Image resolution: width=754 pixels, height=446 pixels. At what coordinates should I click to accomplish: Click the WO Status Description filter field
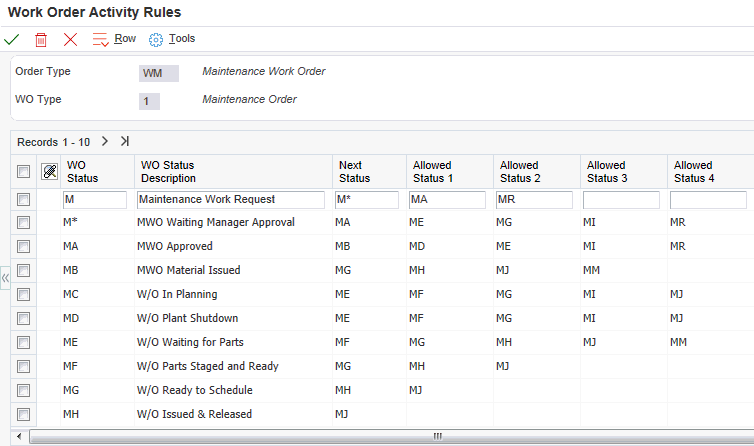coord(231,199)
